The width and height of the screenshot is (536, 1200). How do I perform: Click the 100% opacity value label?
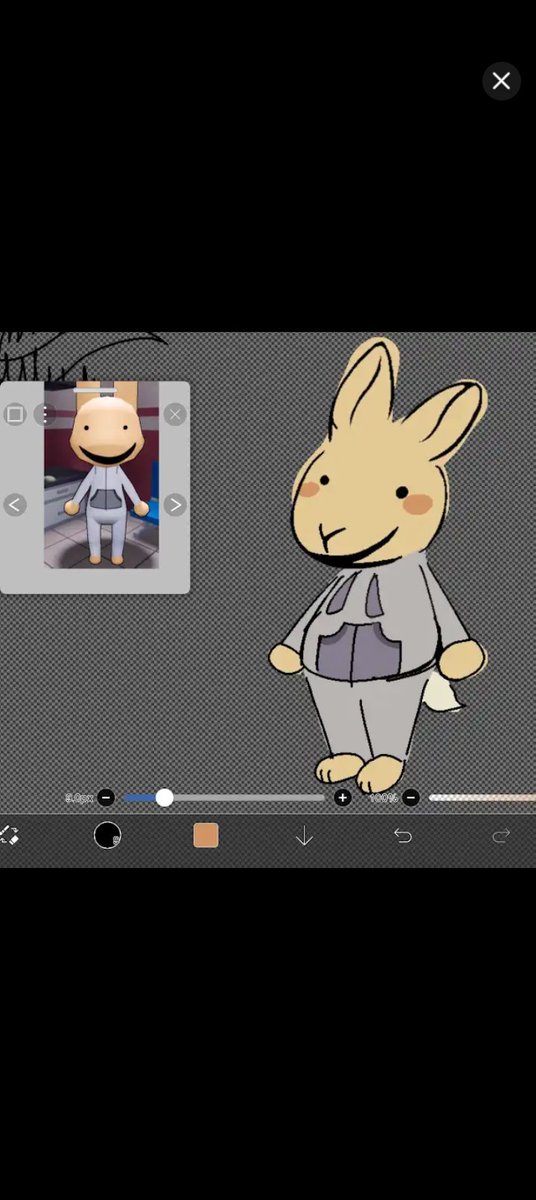pyautogui.click(x=383, y=798)
